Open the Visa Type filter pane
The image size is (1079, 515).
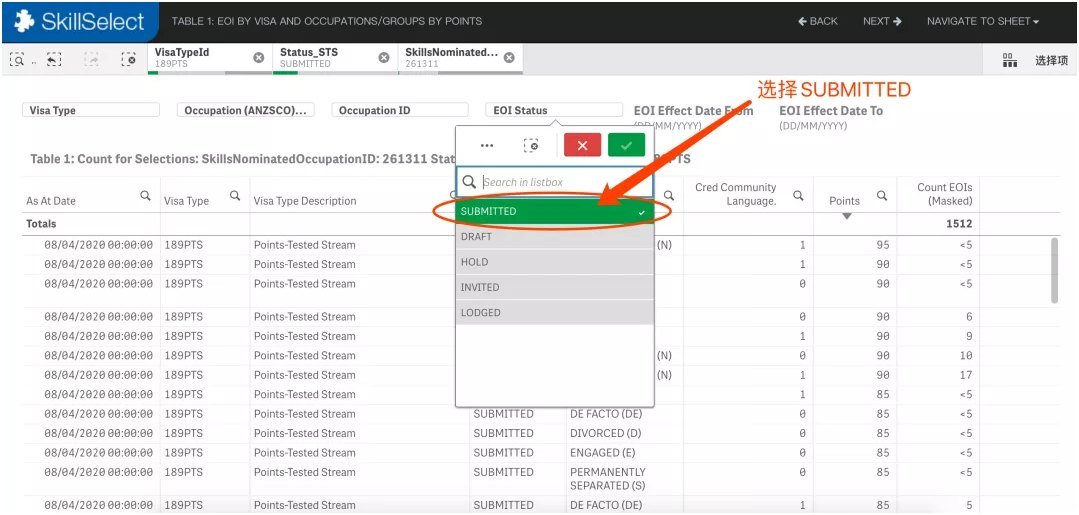[90, 110]
